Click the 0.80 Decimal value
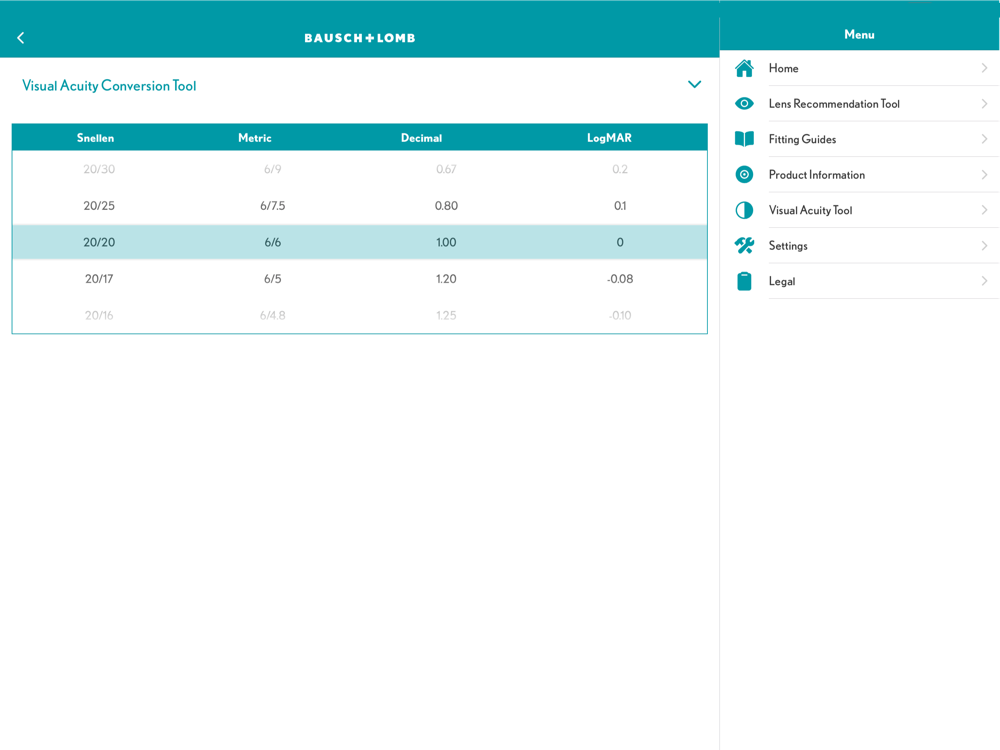Image resolution: width=1000 pixels, height=750 pixels. [x=446, y=205]
